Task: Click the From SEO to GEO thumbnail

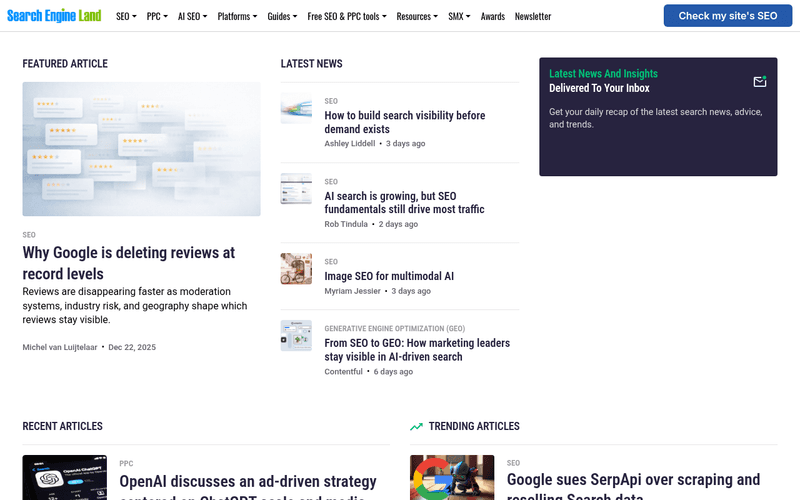Action: [296, 335]
